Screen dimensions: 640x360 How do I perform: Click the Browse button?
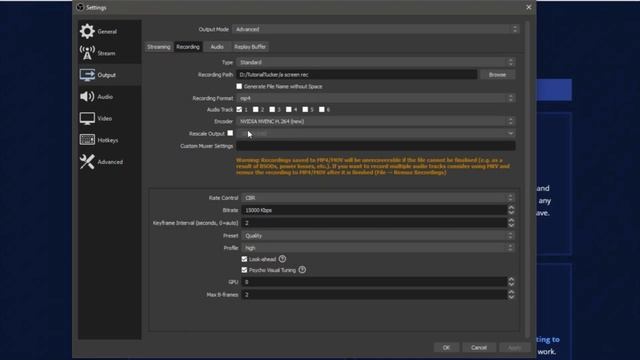point(497,75)
